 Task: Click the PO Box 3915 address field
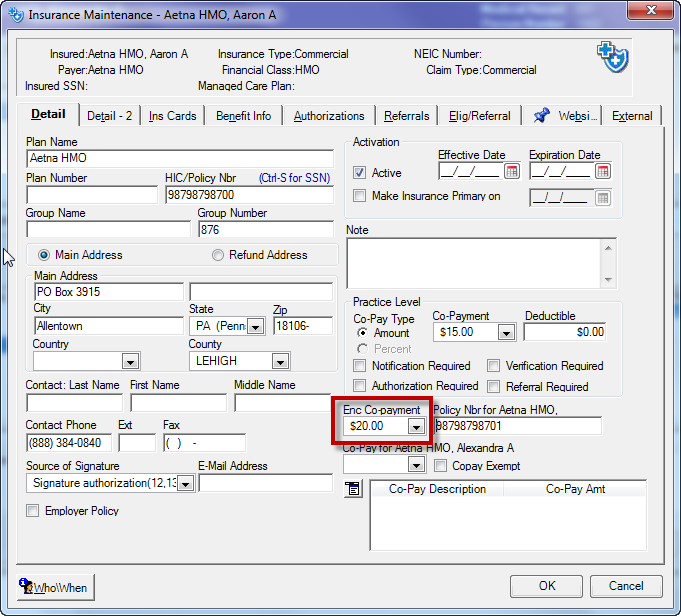click(109, 291)
